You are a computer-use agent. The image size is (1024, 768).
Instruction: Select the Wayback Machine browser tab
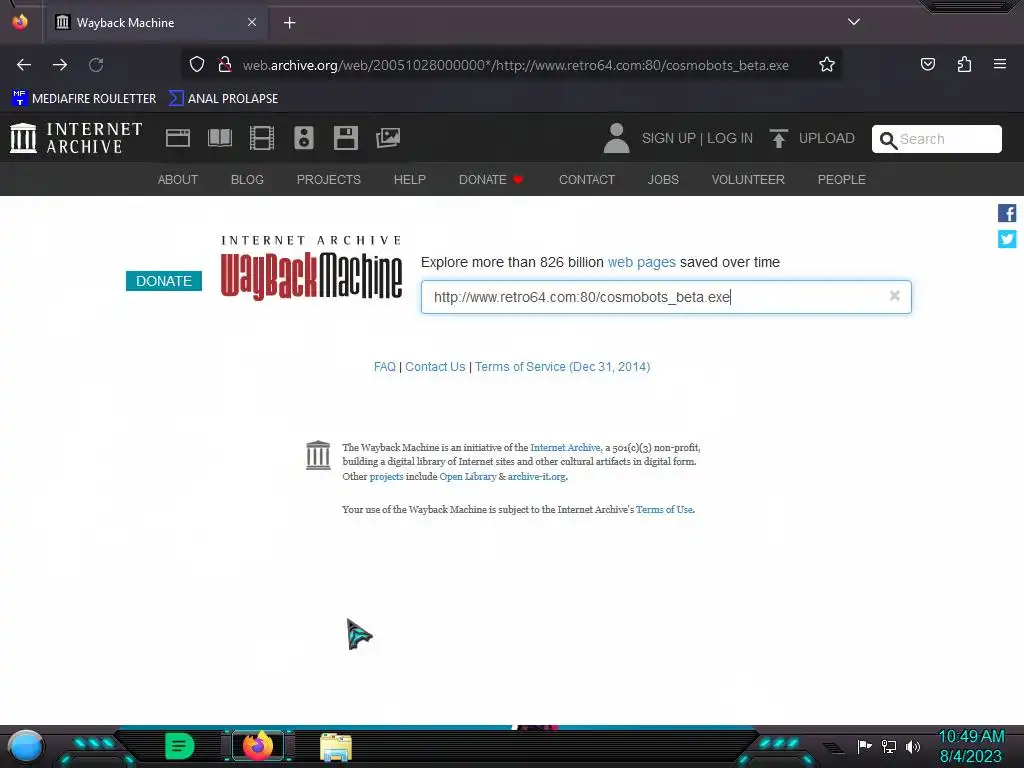[x=157, y=22]
